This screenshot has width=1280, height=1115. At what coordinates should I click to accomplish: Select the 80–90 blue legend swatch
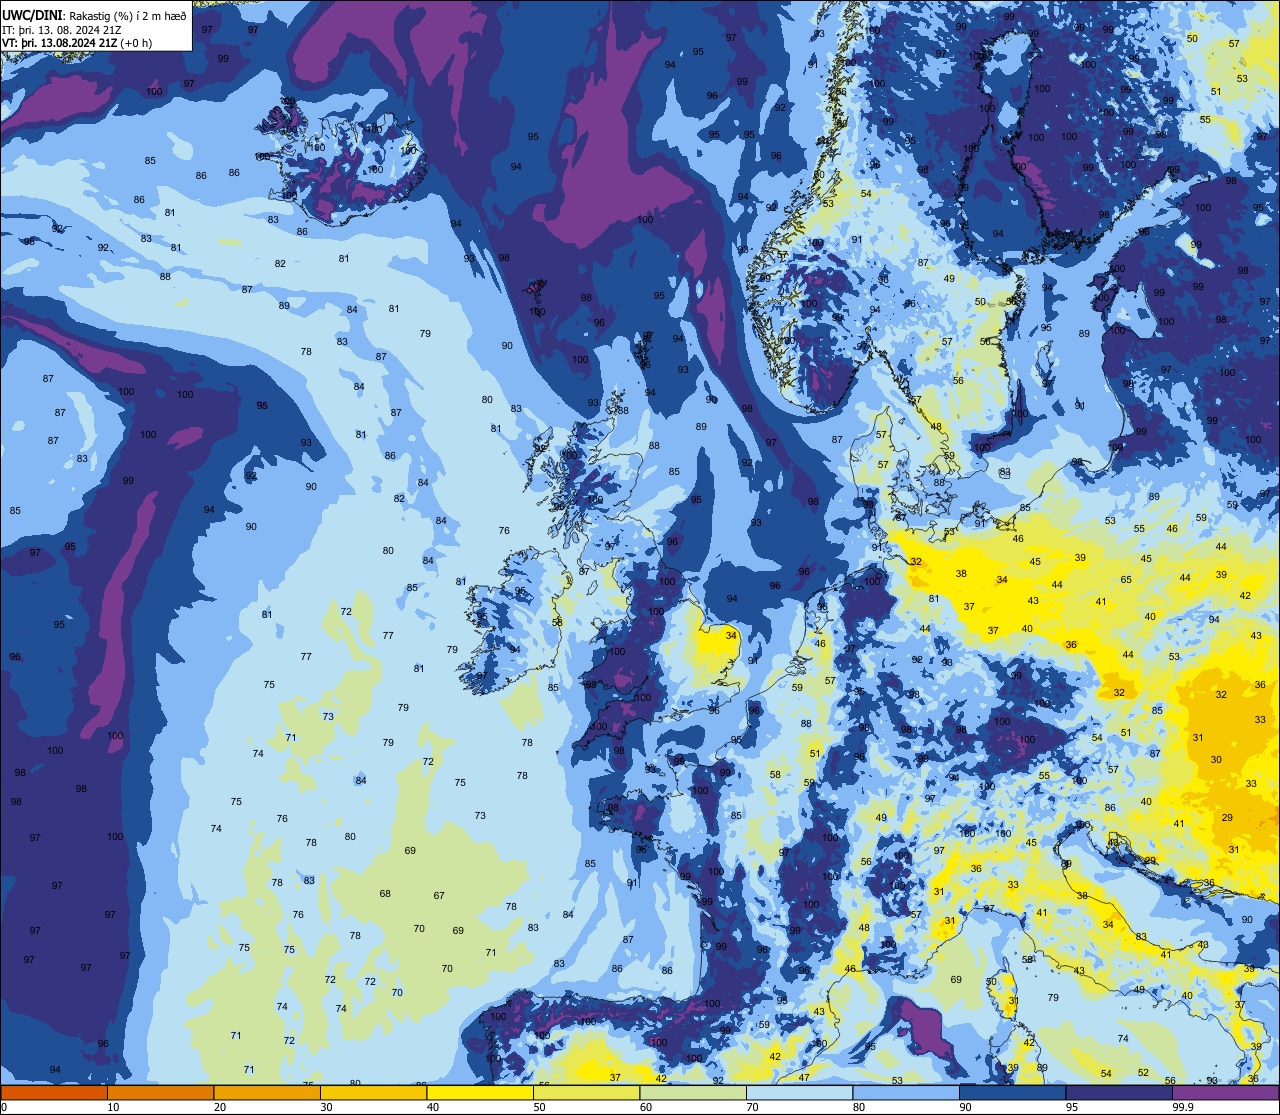(x=906, y=1092)
